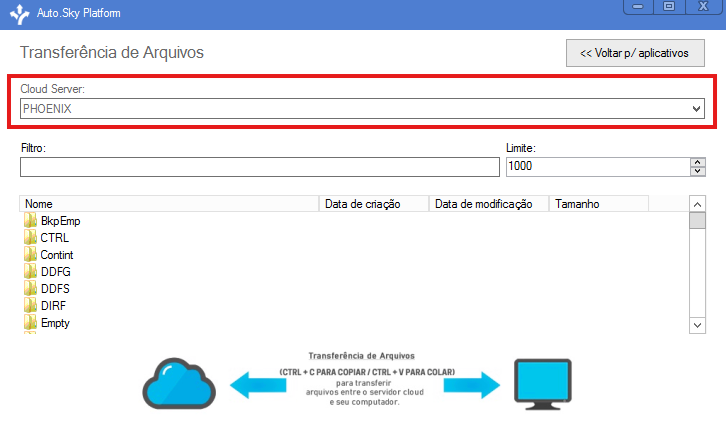Viewport: 726px width, 424px height.
Task: Click the Voltar p/ aplicativos button
Action: [635, 53]
